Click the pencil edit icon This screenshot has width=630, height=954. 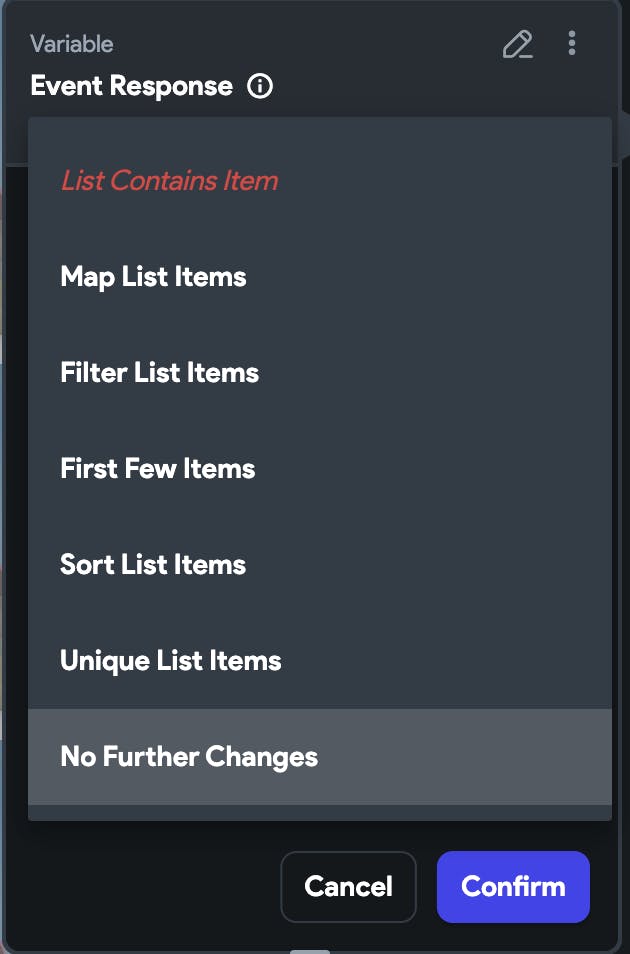click(x=517, y=44)
